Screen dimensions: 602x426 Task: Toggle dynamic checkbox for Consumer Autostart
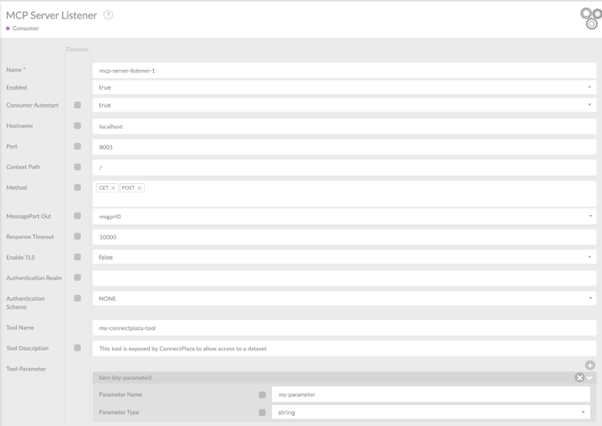[x=78, y=105]
